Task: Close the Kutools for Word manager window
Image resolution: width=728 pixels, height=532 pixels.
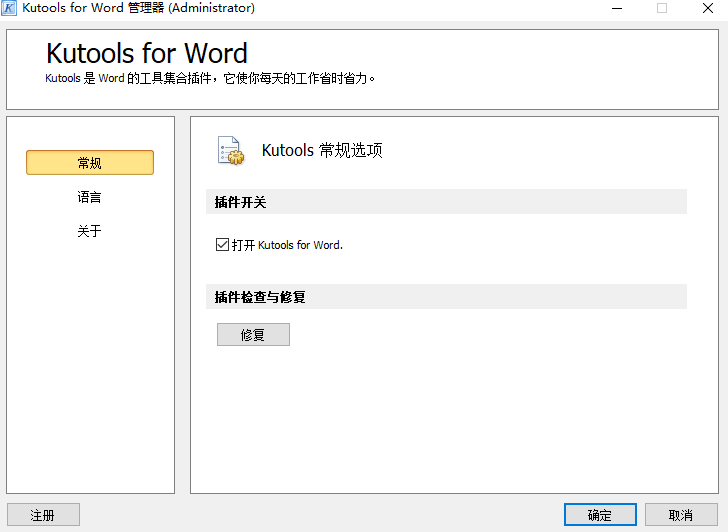Action: point(707,8)
